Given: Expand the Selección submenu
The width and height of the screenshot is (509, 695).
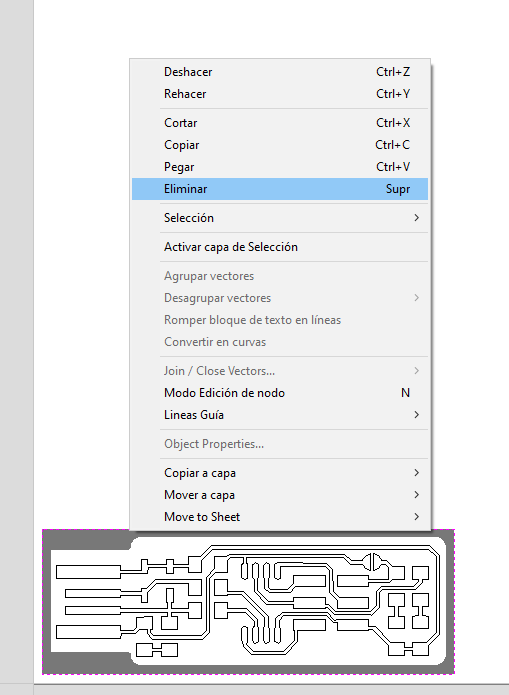Looking at the screenshot, I should pos(280,218).
